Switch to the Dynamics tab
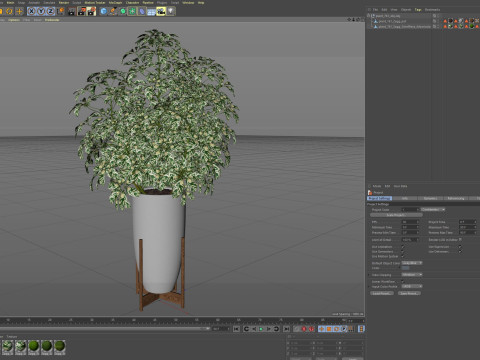The image size is (480, 360). [x=430, y=198]
